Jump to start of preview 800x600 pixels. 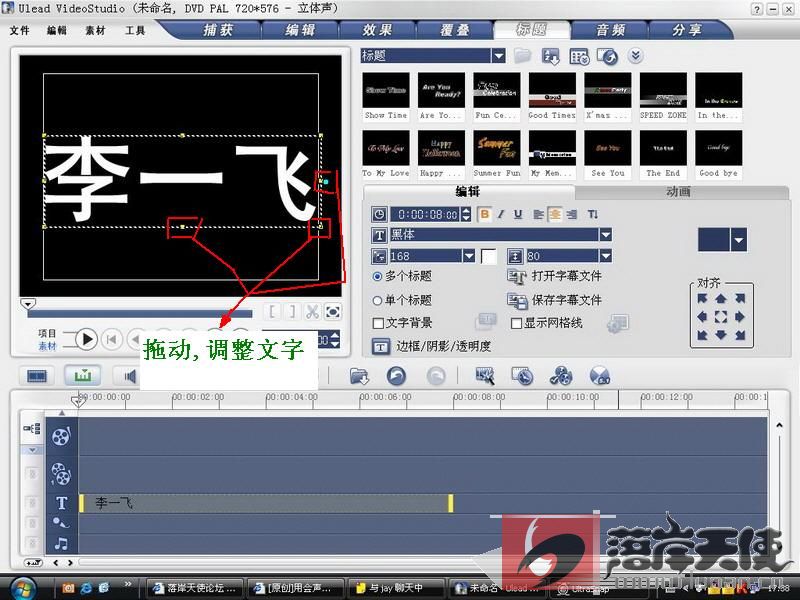(111, 339)
